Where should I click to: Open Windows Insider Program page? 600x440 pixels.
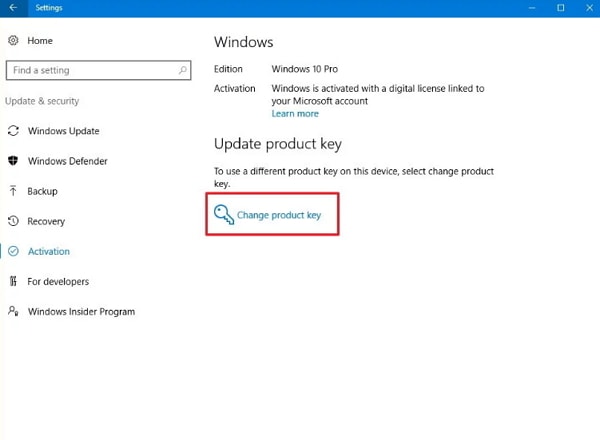tap(81, 311)
